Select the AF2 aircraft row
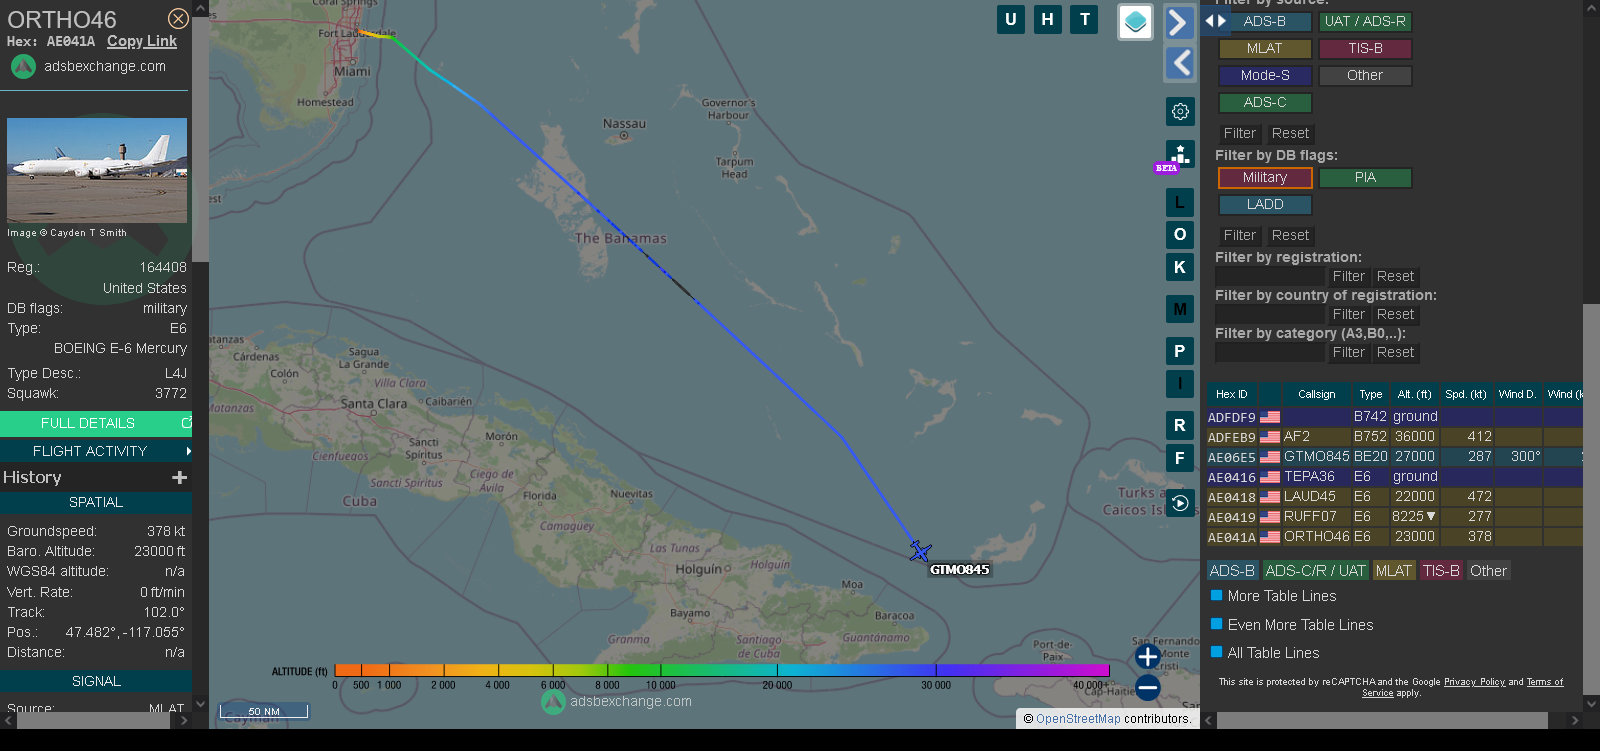This screenshot has width=1600, height=751. coord(1394,437)
